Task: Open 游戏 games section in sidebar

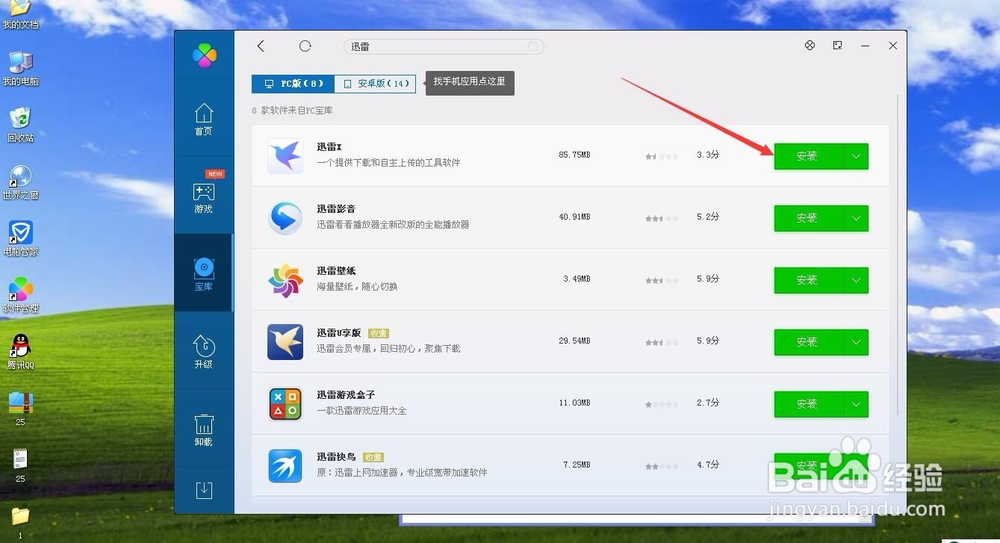Action: 203,197
